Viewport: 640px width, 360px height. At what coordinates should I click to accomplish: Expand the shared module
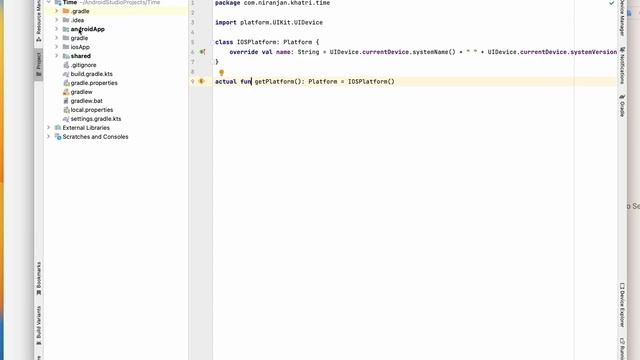point(57,56)
